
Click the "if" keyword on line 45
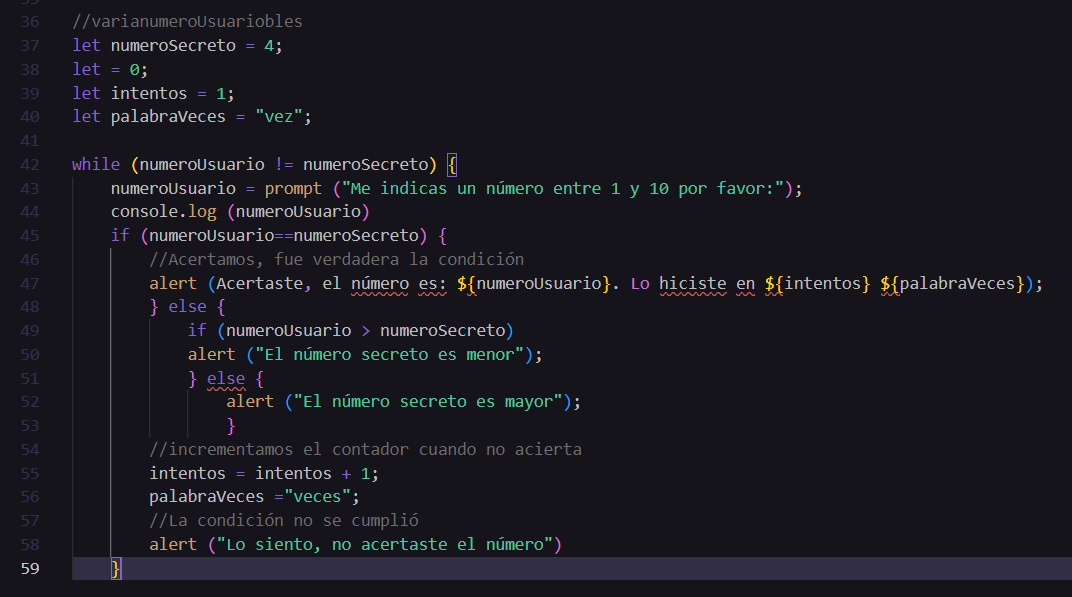click(120, 236)
